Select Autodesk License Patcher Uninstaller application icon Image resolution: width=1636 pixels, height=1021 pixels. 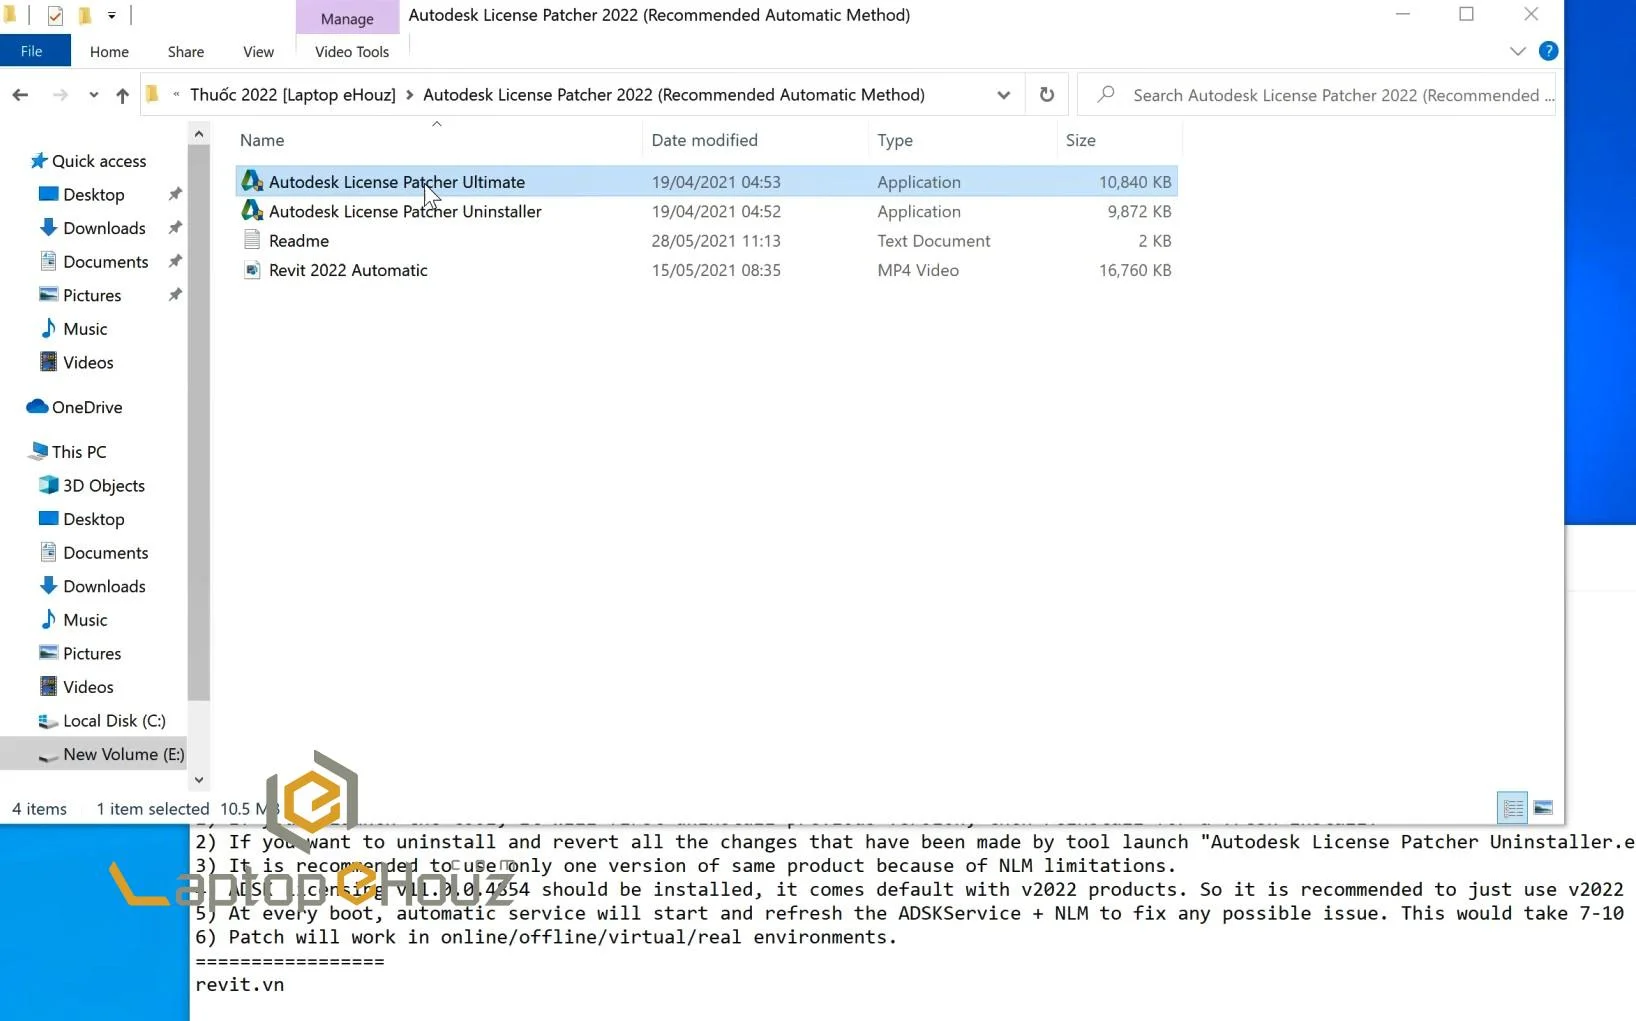tap(252, 211)
